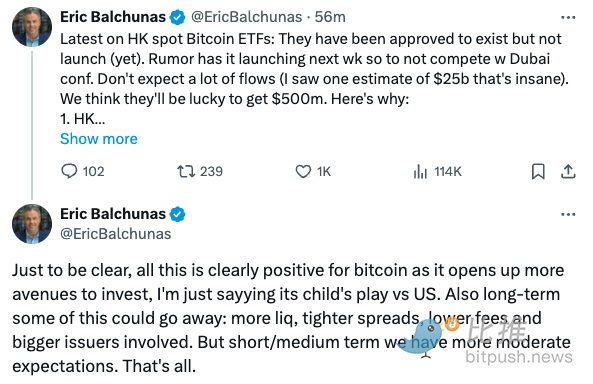Screen dimensions: 593x384
Task: Bookmark the first Eric Balchunas tweet
Action: 538,171
